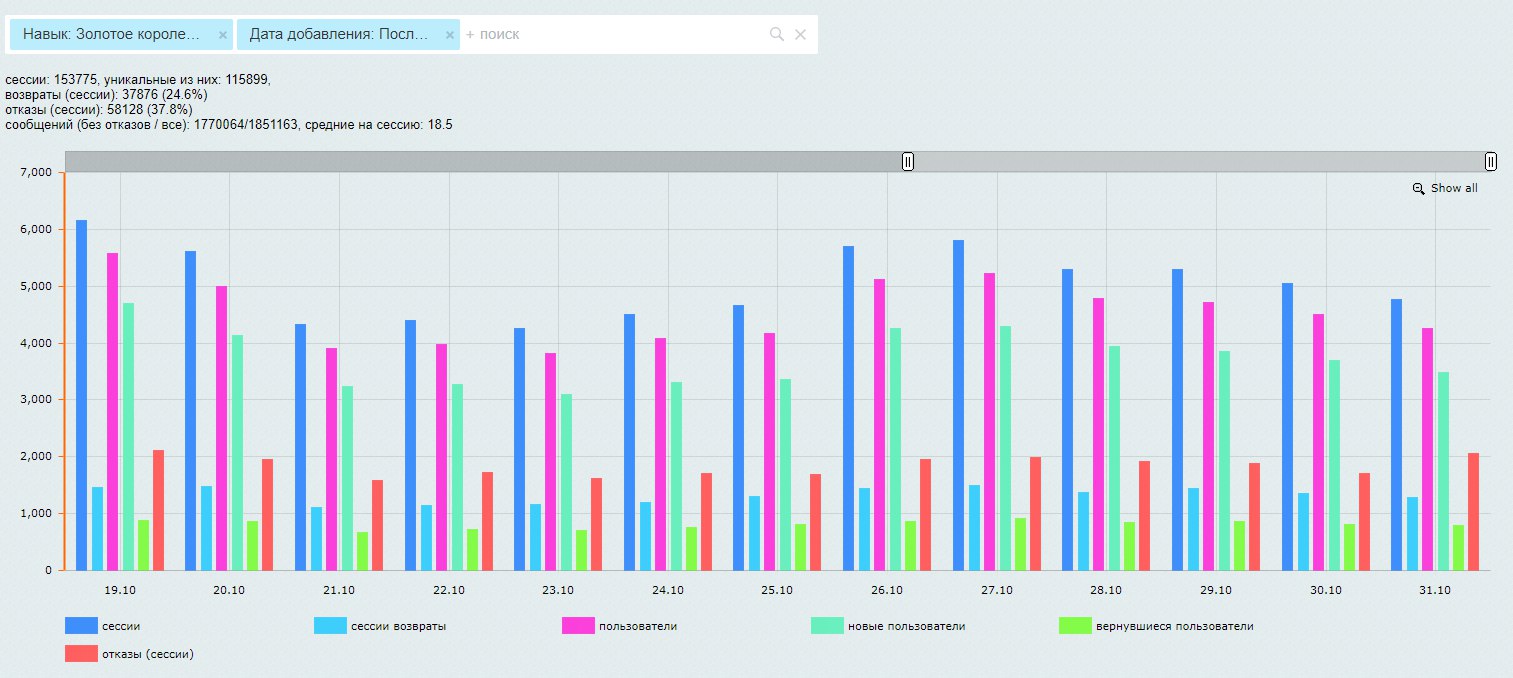1513x678 pixels.
Task: Click the search magnifier icon
Action: click(x=776, y=34)
